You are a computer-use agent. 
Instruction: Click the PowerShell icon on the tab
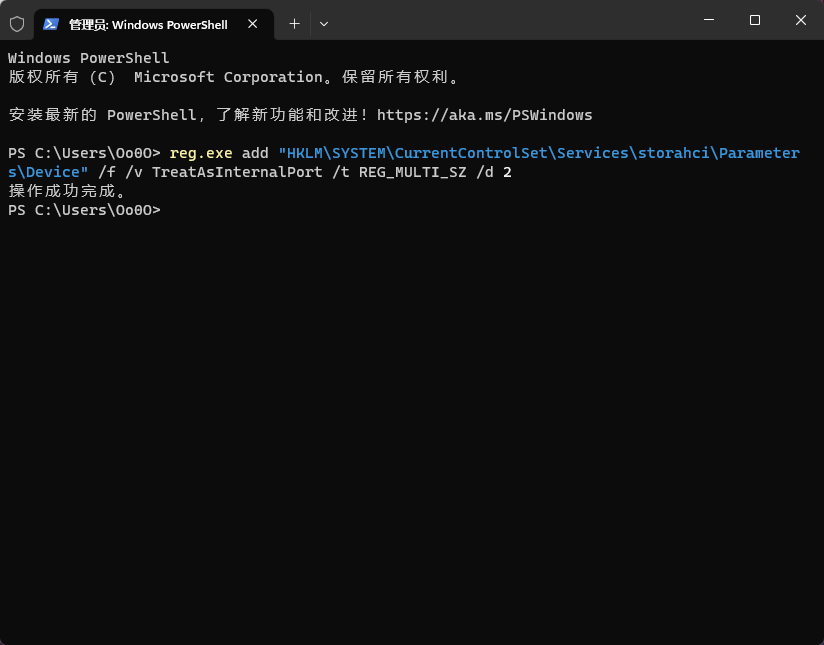pyautogui.click(x=51, y=23)
